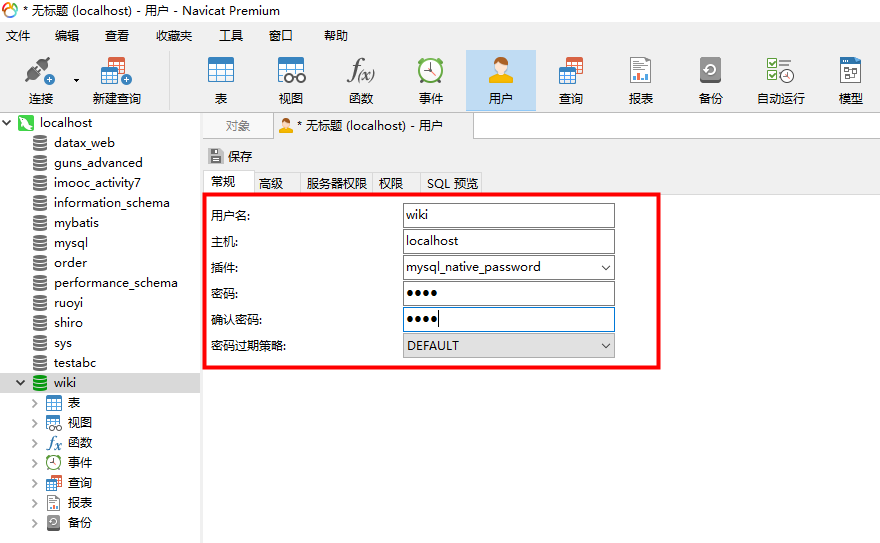Viewport: 880px width, 543px height.
Task: Open the 查看 menu
Action: point(117,36)
